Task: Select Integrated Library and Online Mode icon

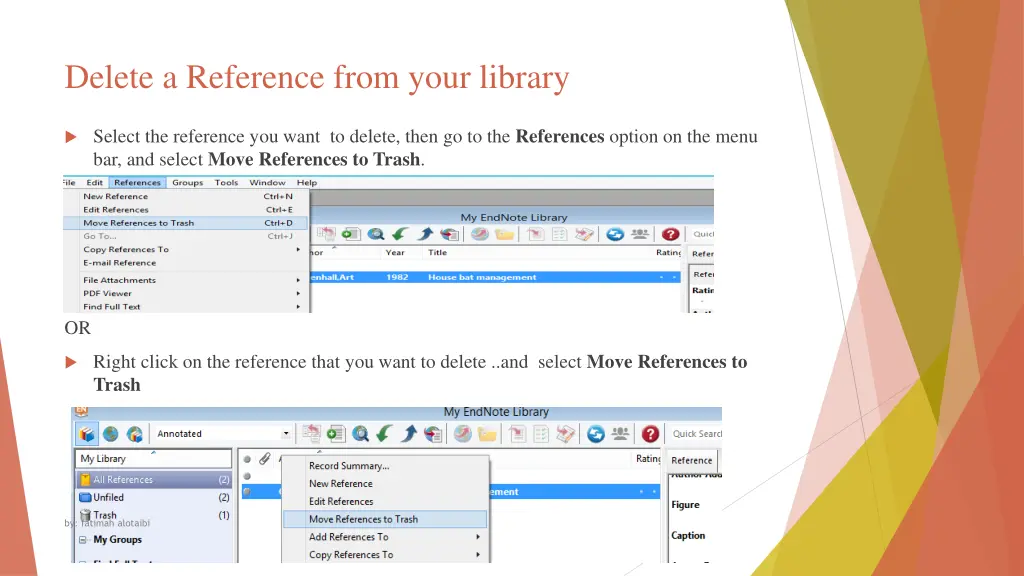Action: pyautogui.click(x=135, y=434)
